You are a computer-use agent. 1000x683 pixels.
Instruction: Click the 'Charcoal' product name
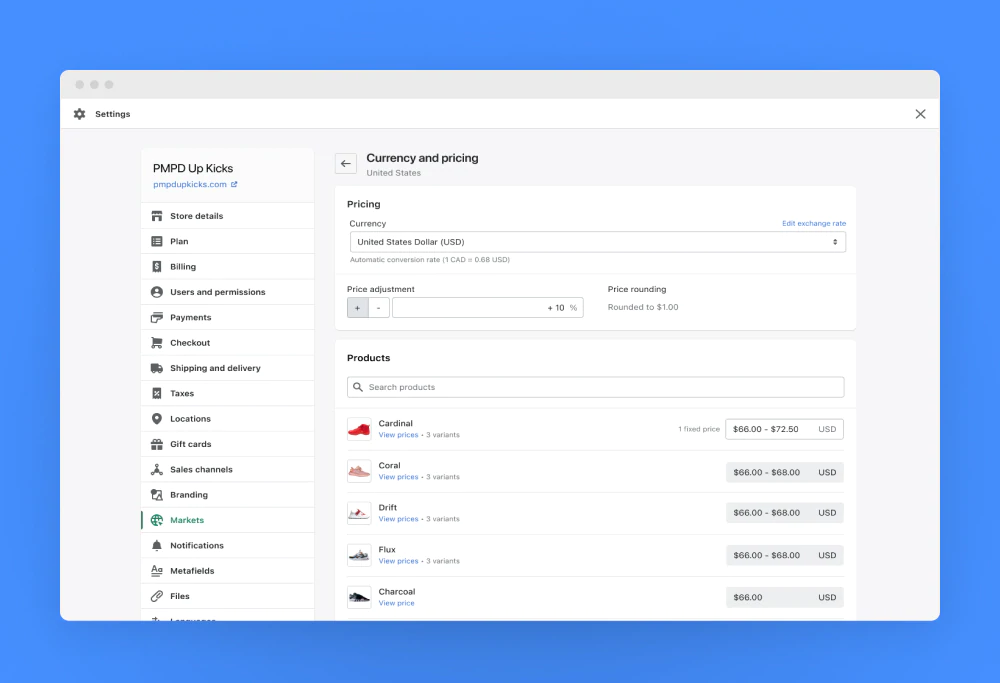point(397,592)
